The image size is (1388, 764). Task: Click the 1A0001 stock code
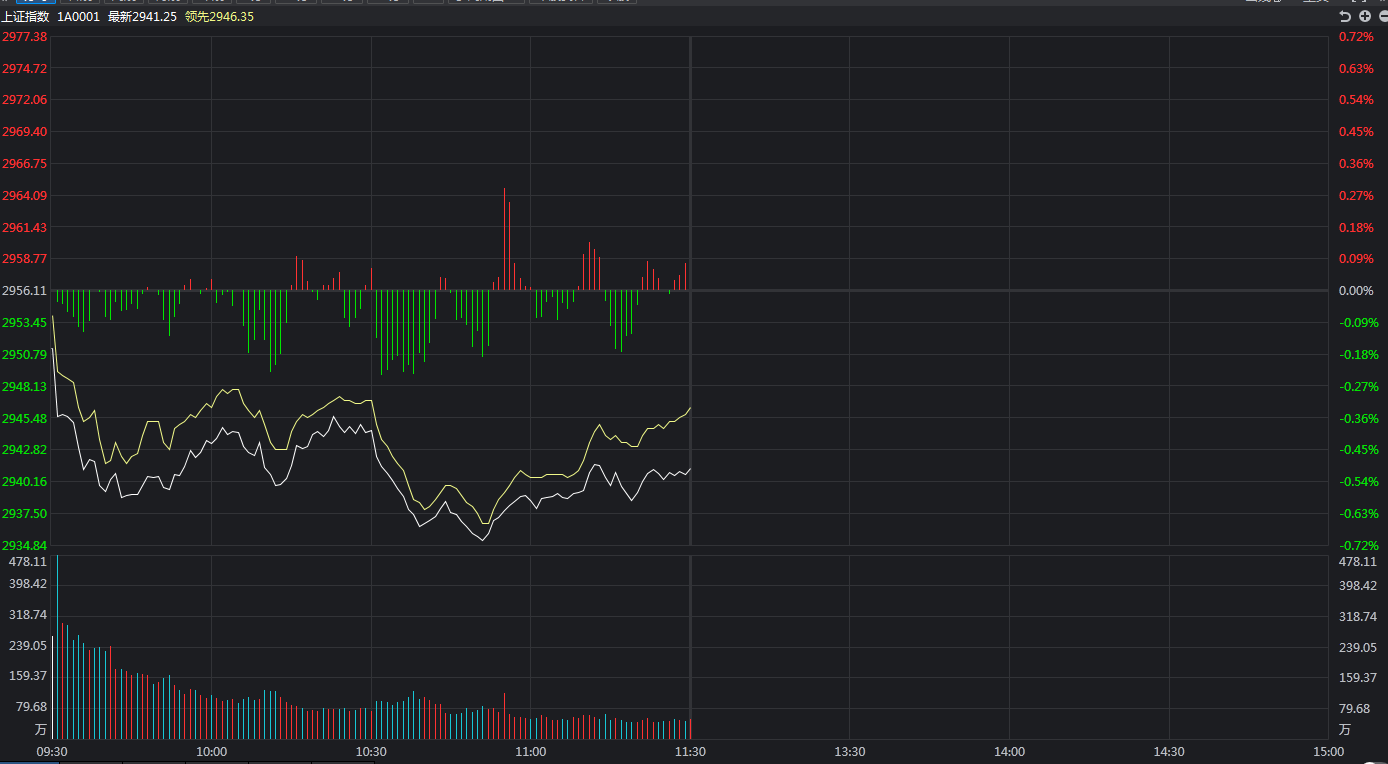pos(78,17)
